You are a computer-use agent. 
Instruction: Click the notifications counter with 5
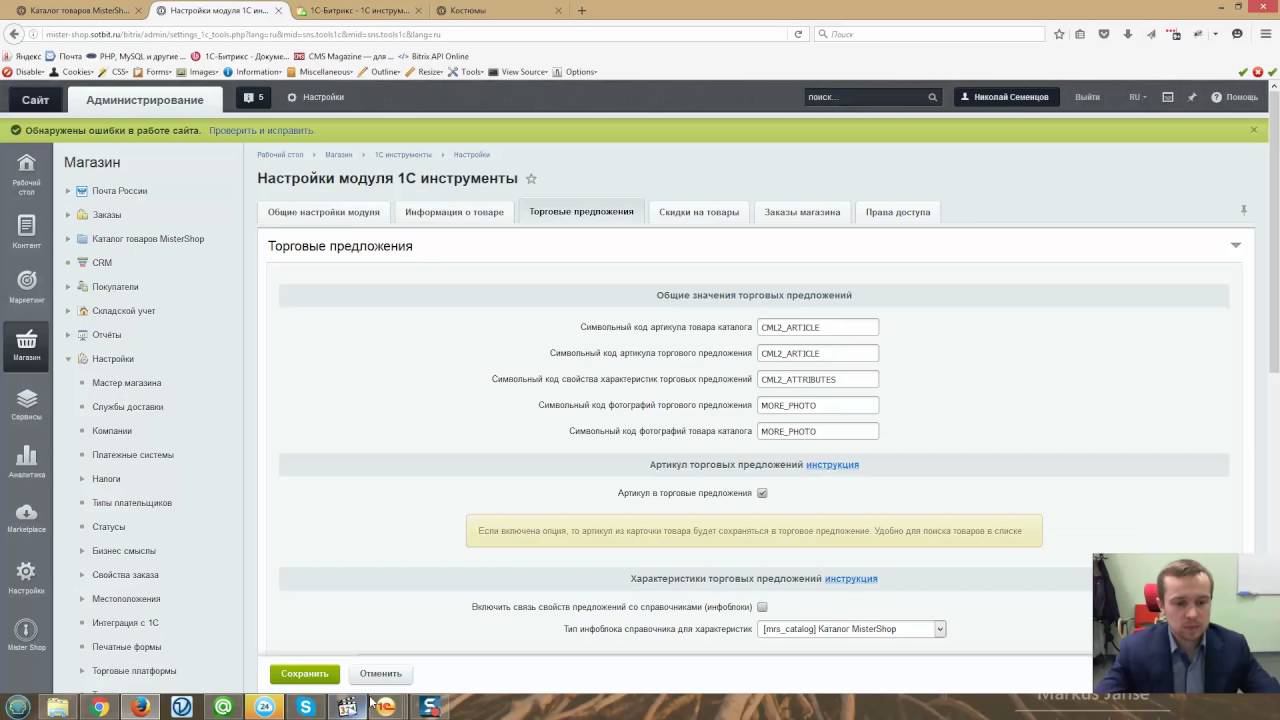point(253,97)
